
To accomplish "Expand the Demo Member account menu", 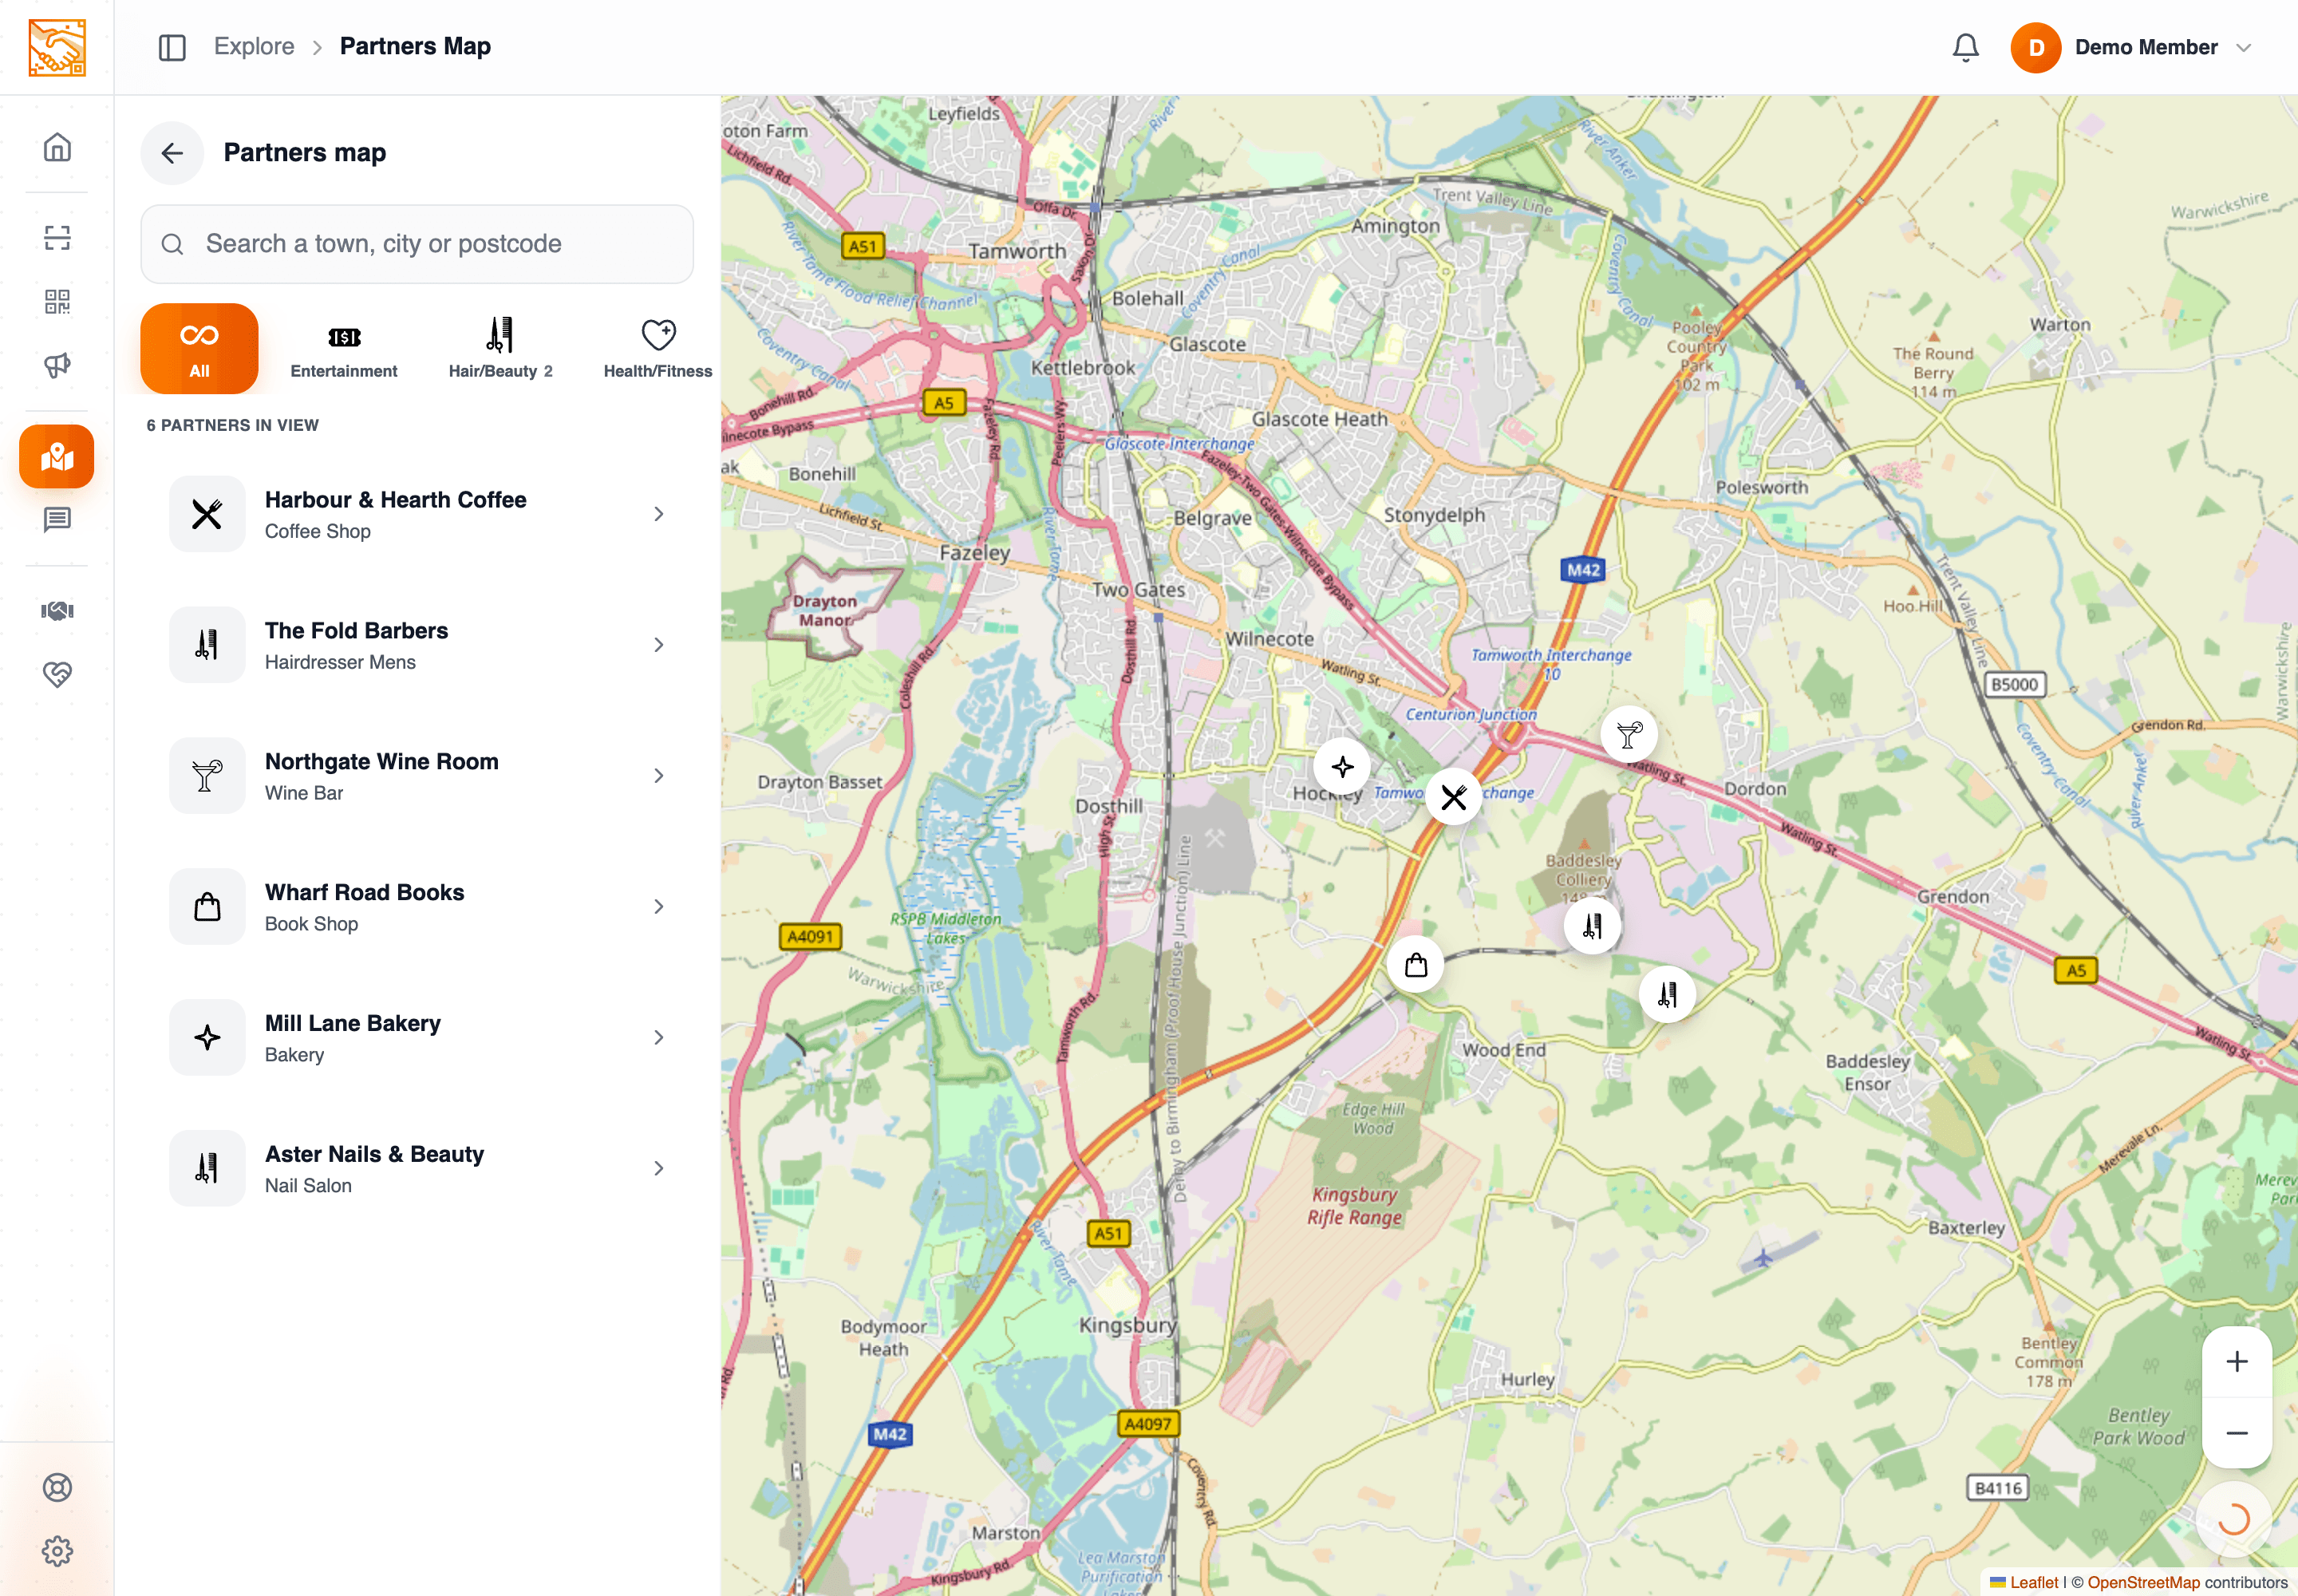I will [x=2131, y=47].
